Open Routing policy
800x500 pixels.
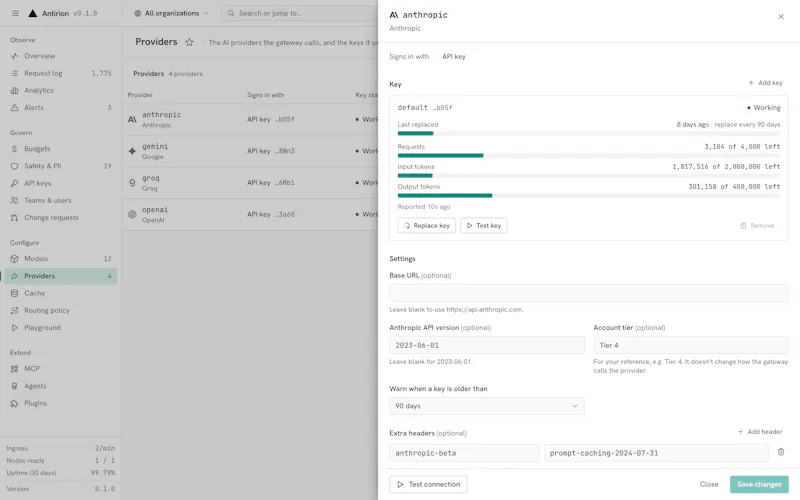pyautogui.click(x=61, y=310)
